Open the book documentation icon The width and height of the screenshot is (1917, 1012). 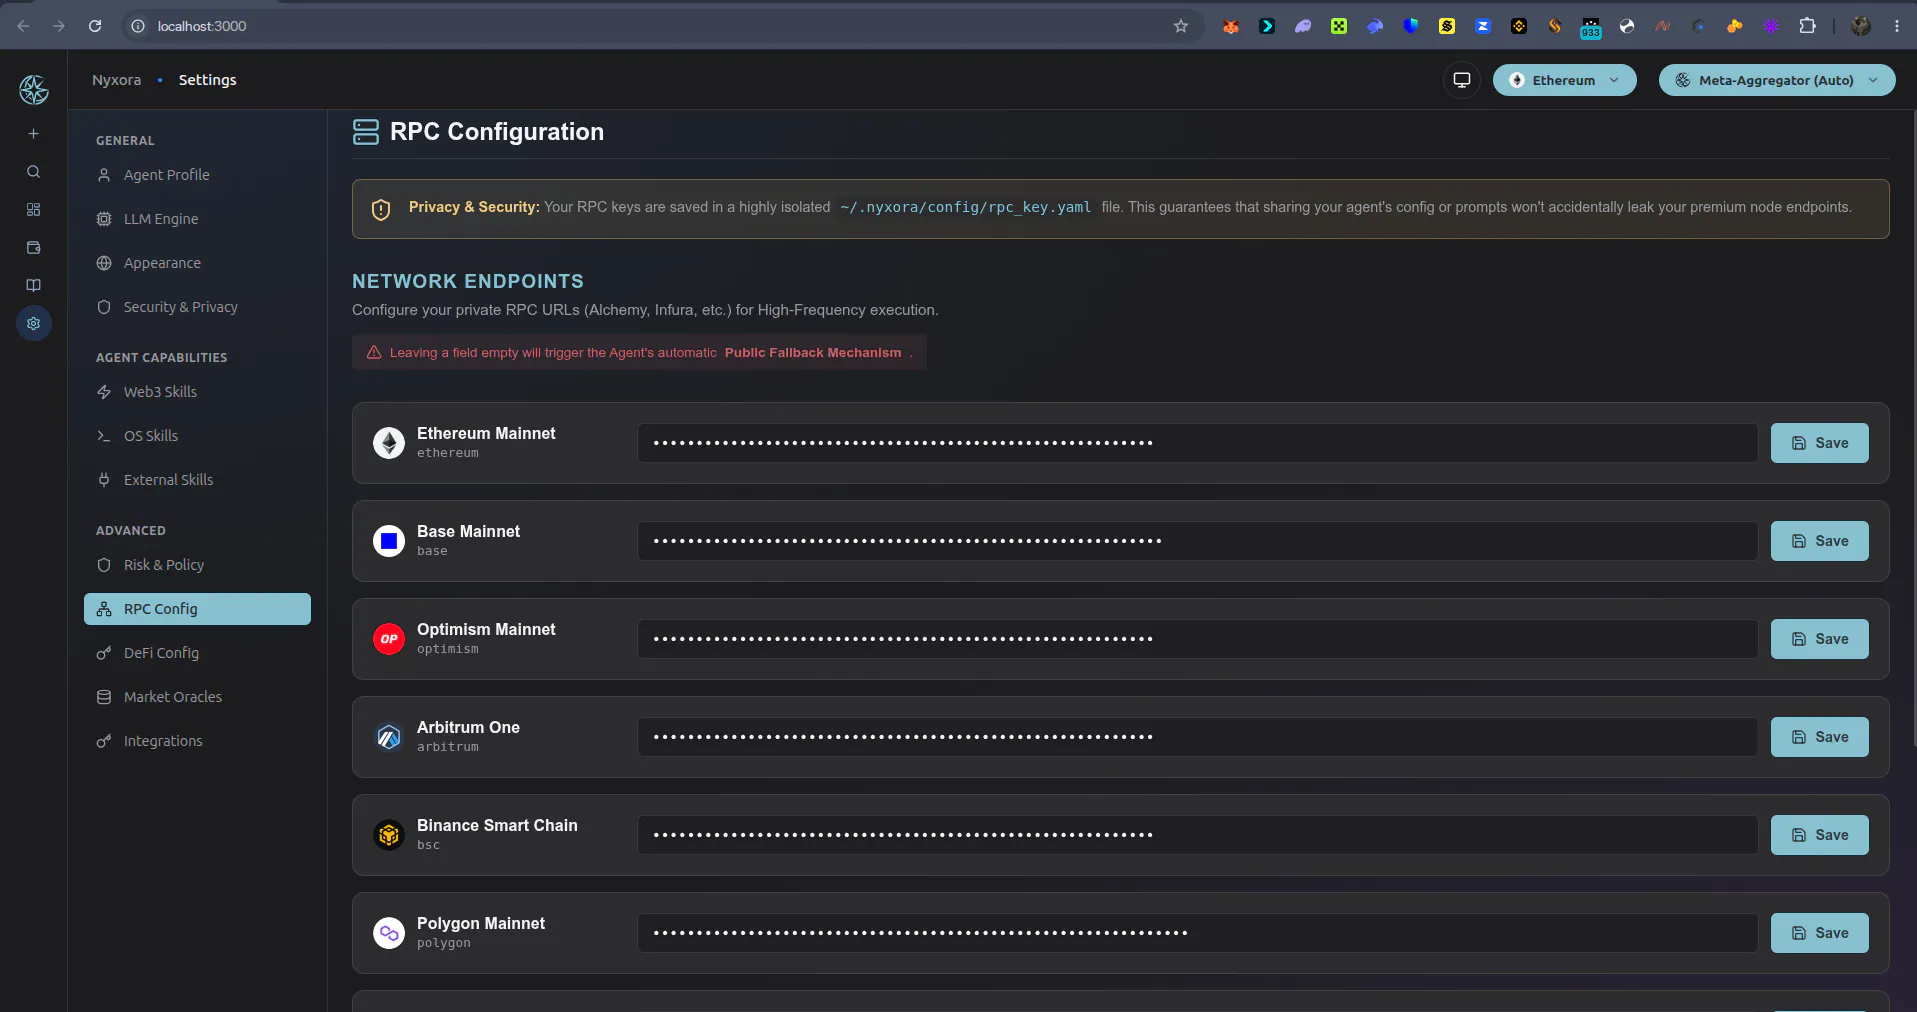tap(33, 285)
